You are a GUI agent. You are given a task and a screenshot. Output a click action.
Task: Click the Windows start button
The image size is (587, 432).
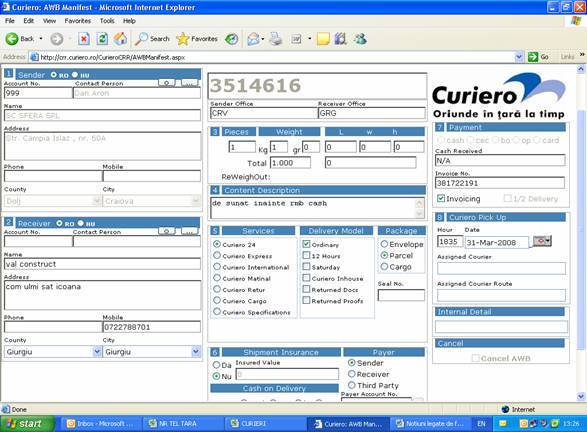(x=27, y=423)
